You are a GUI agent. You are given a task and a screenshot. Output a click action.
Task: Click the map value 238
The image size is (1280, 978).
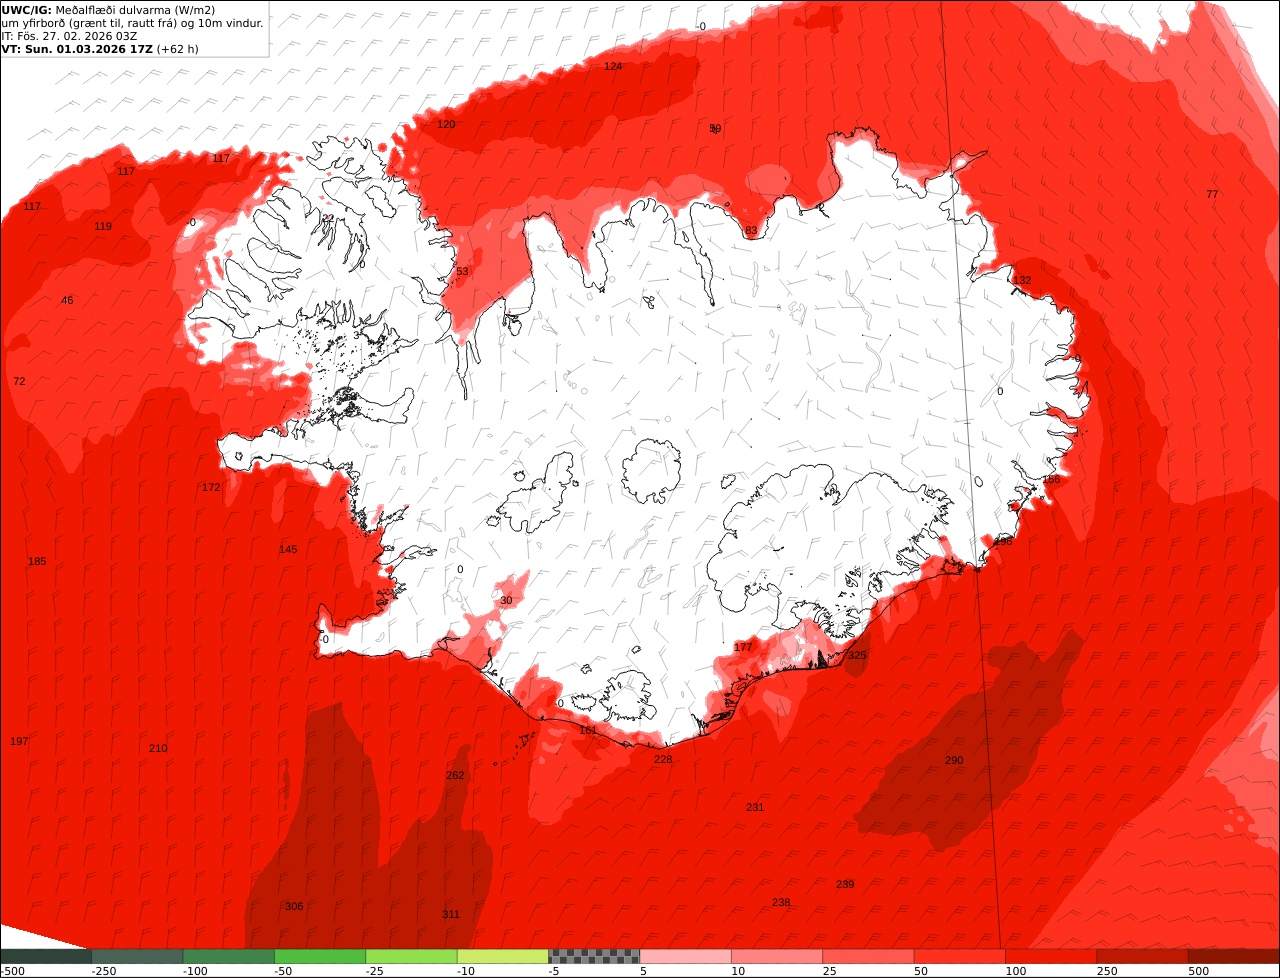[x=781, y=902]
